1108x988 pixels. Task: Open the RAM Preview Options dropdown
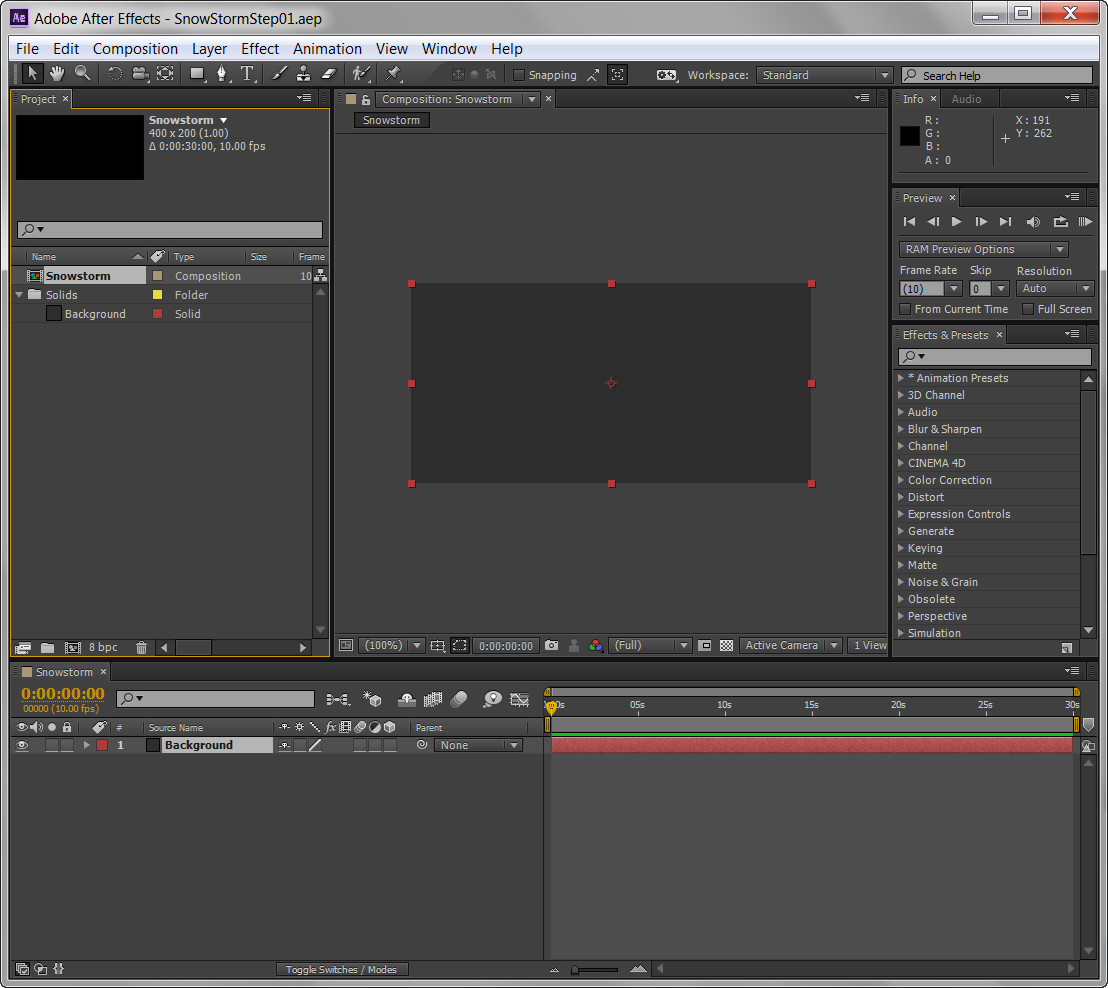click(x=984, y=249)
